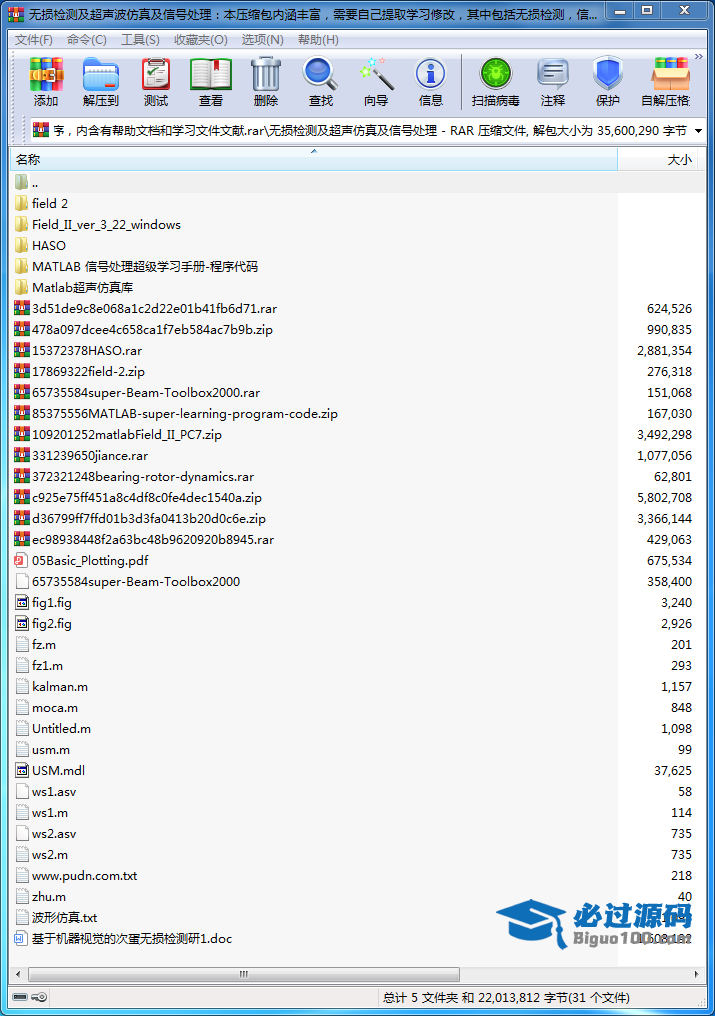Open the View (查看) book icon
Image resolution: width=715 pixels, height=1016 pixels.
coord(211,82)
